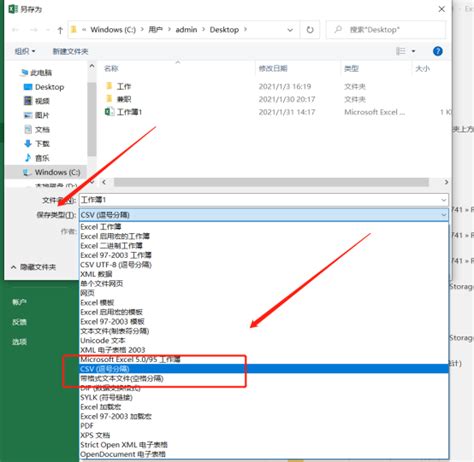Change view layout icon
The height and width of the screenshot is (462, 474).
[400, 51]
